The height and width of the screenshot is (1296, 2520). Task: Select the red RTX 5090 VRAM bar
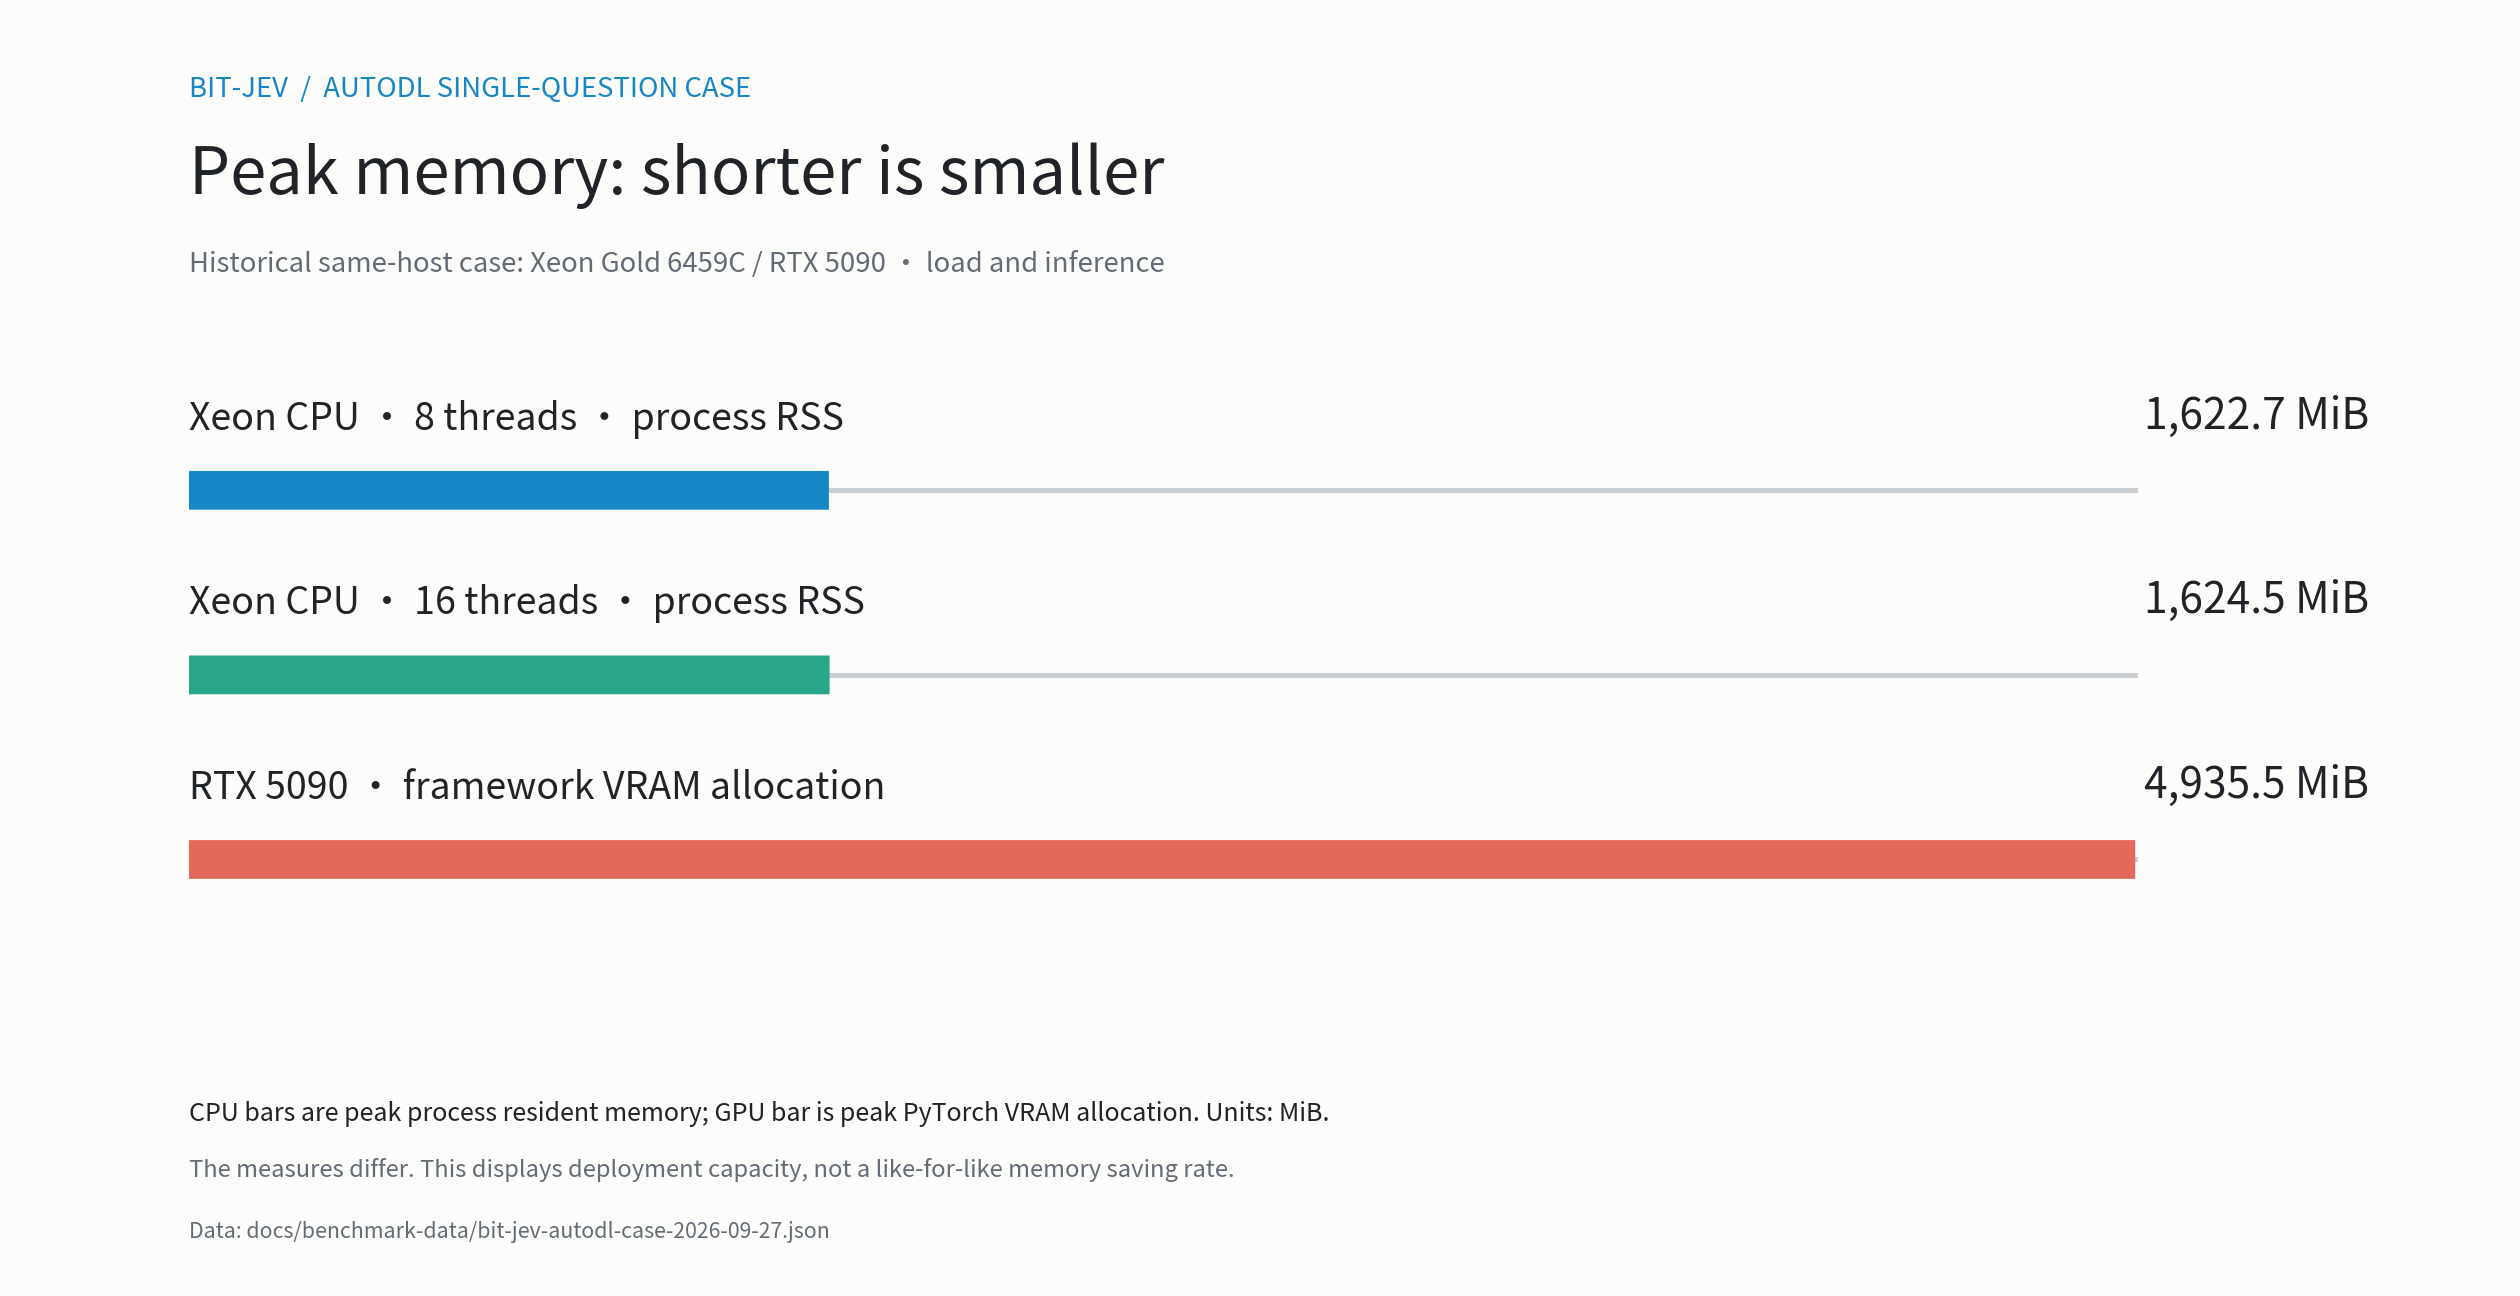point(1162,859)
